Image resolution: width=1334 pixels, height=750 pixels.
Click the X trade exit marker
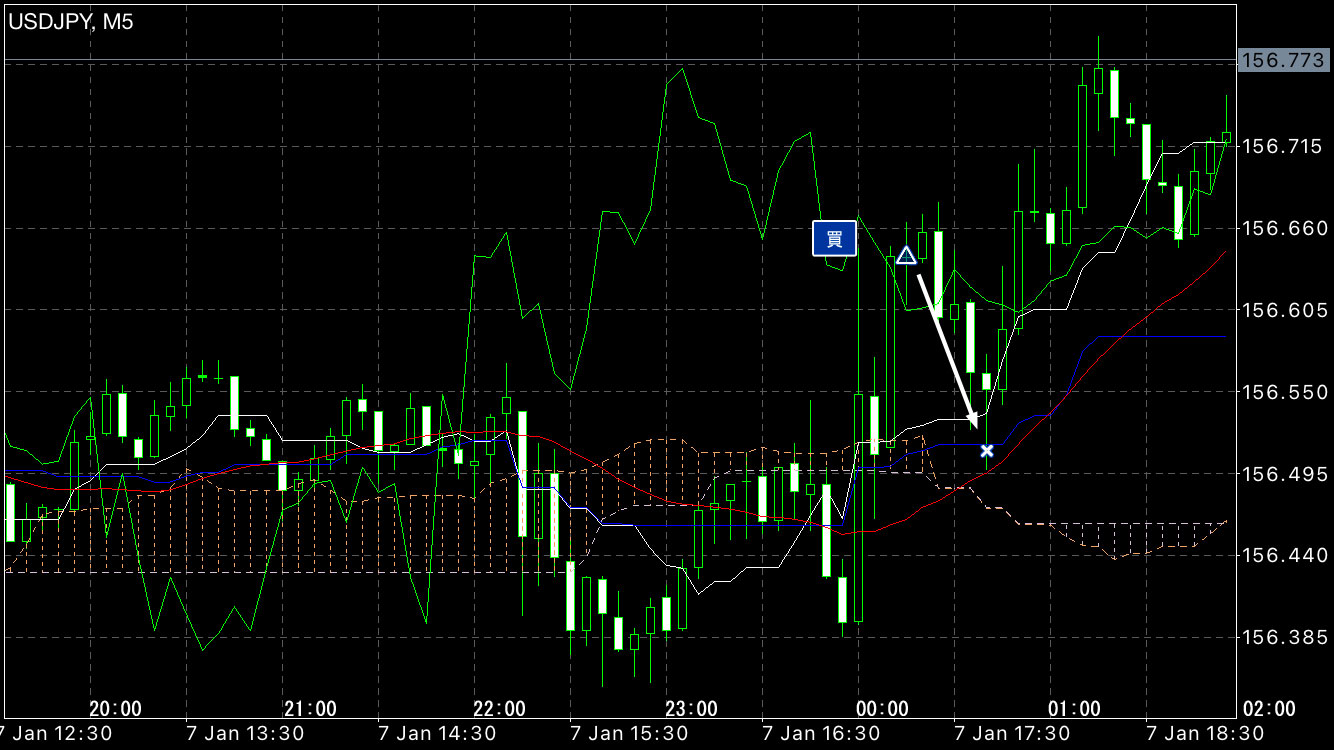click(x=987, y=451)
